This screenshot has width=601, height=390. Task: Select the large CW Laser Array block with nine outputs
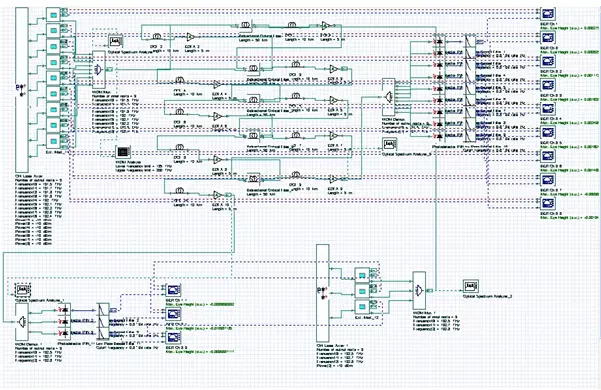click(22, 90)
